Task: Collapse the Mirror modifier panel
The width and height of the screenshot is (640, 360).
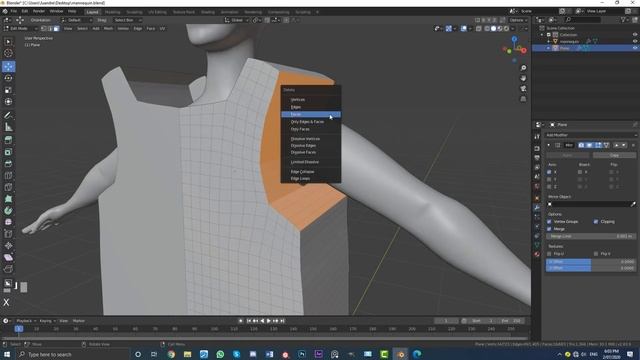Action: click(x=549, y=145)
